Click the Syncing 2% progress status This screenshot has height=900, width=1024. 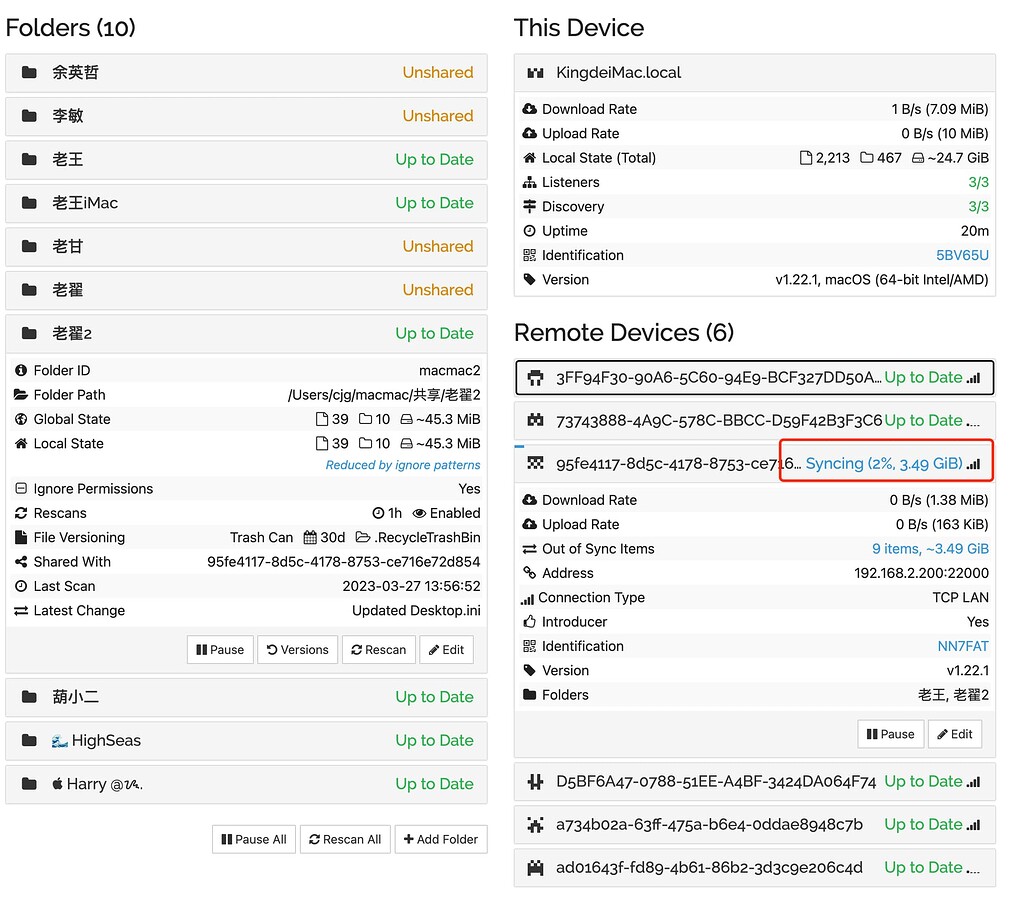[x=883, y=464]
